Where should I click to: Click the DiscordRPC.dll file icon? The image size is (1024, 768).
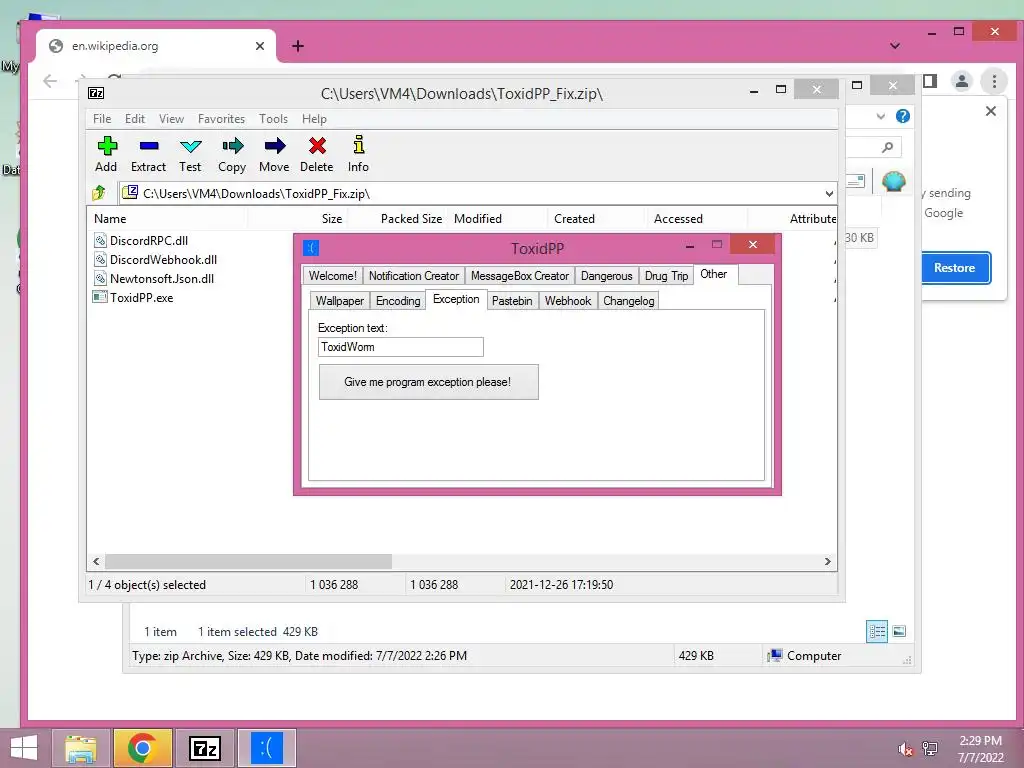pos(100,240)
